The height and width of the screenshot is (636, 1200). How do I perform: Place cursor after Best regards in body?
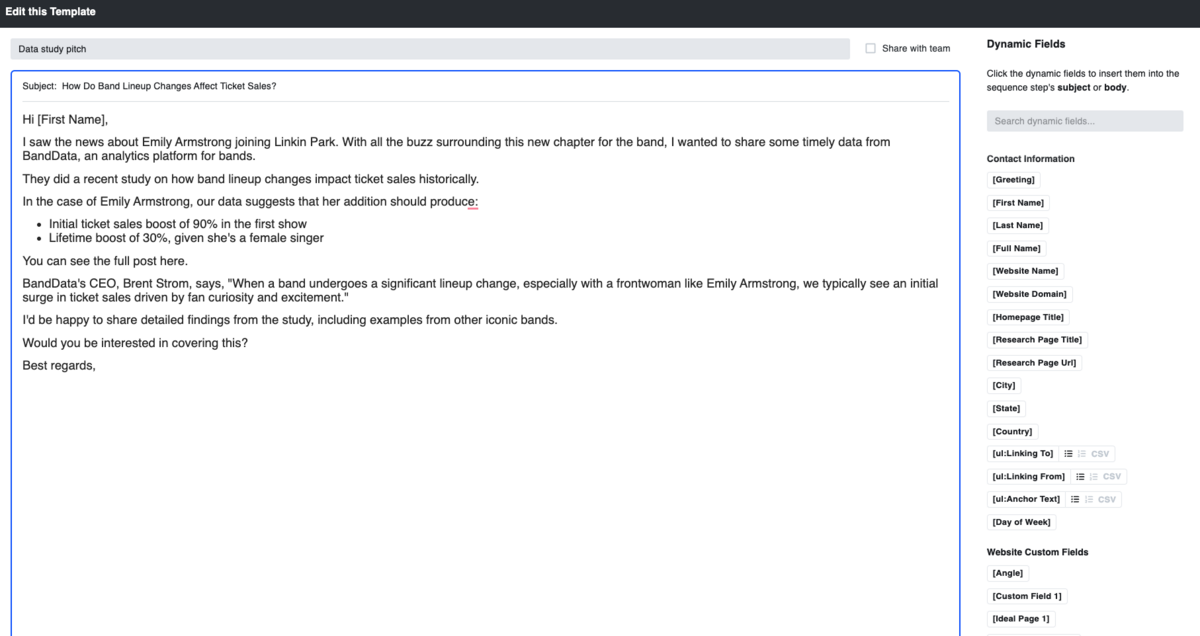(97, 365)
